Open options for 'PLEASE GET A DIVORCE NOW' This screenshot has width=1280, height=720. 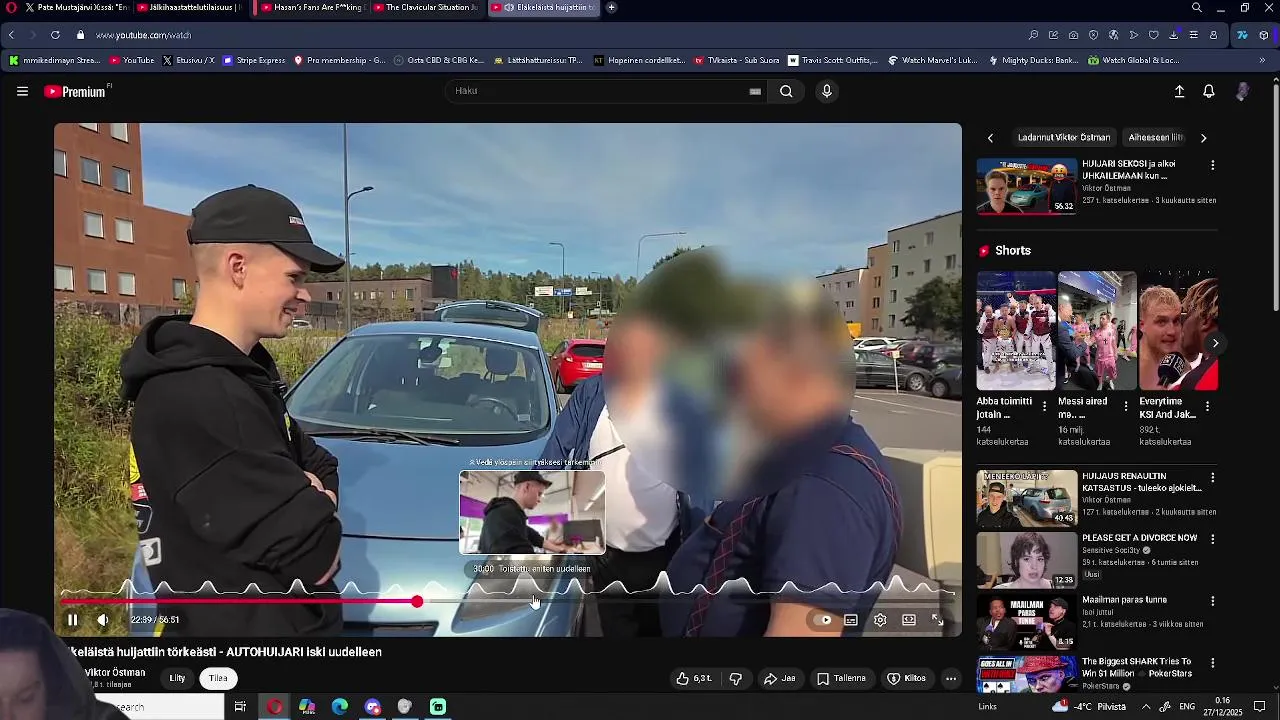tap(1213, 539)
